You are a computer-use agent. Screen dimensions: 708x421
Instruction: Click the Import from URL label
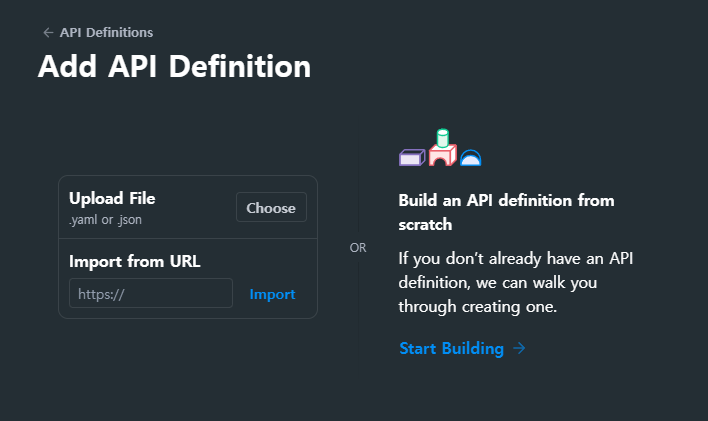click(135, 262)
